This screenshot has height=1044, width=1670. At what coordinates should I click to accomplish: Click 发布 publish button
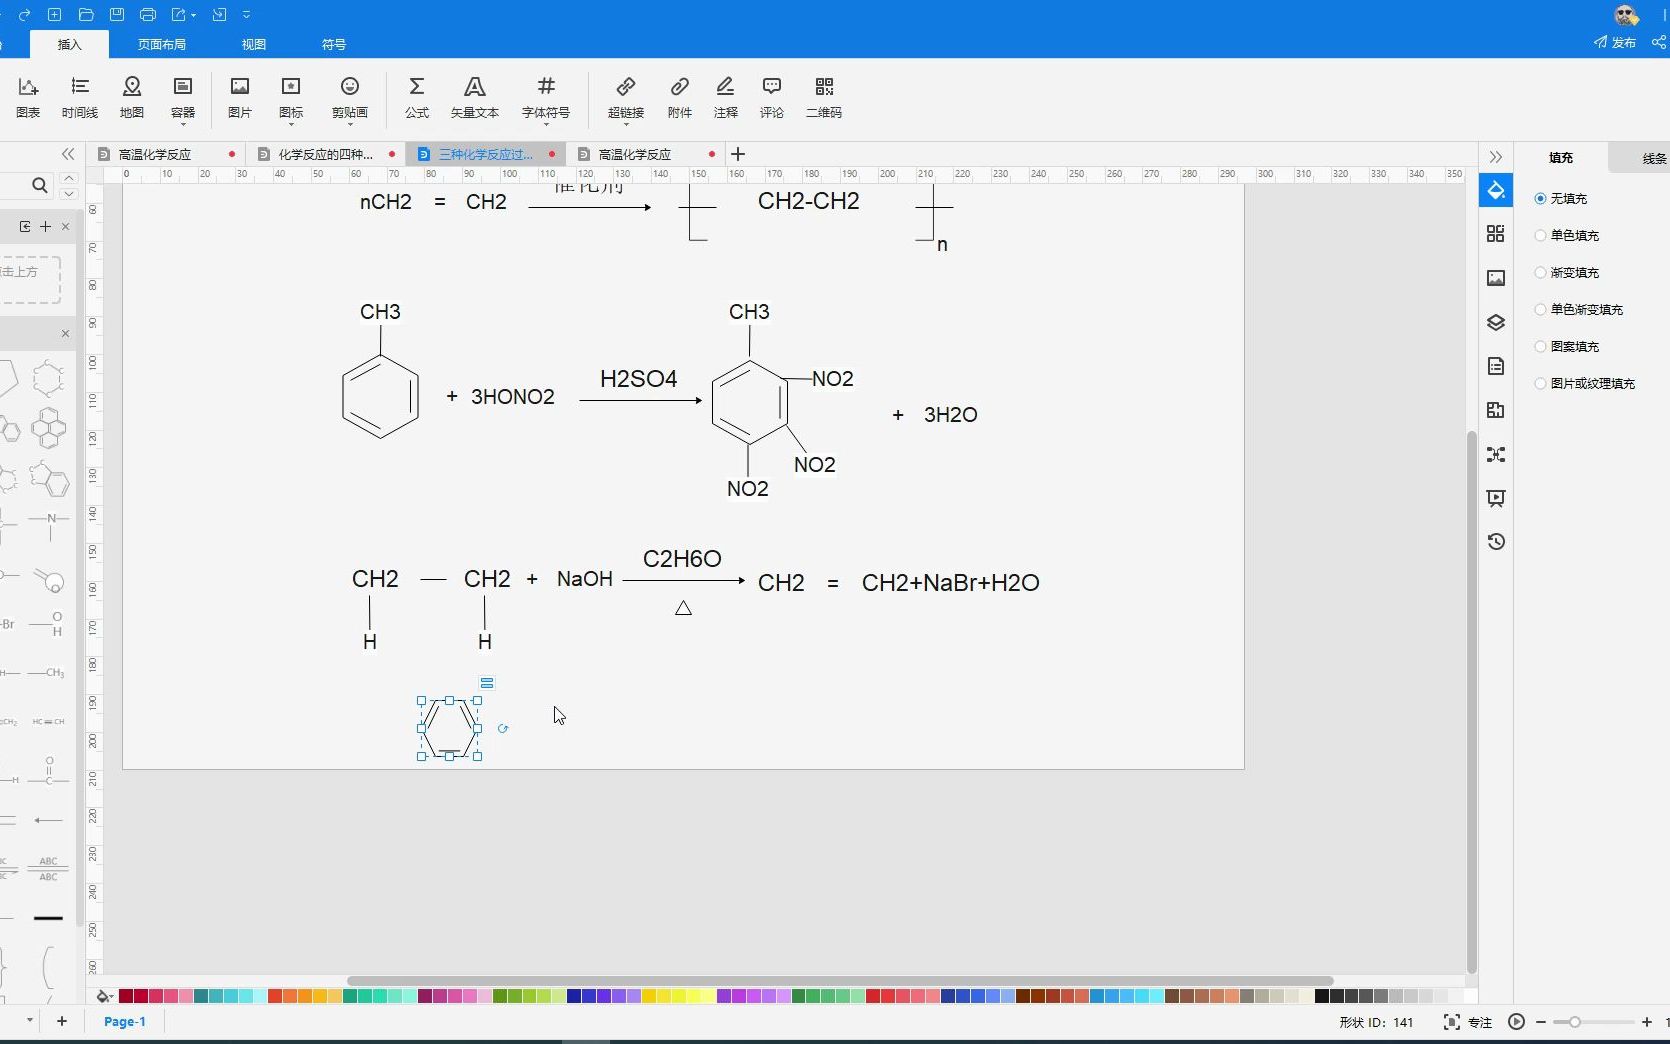[1615, 42]
